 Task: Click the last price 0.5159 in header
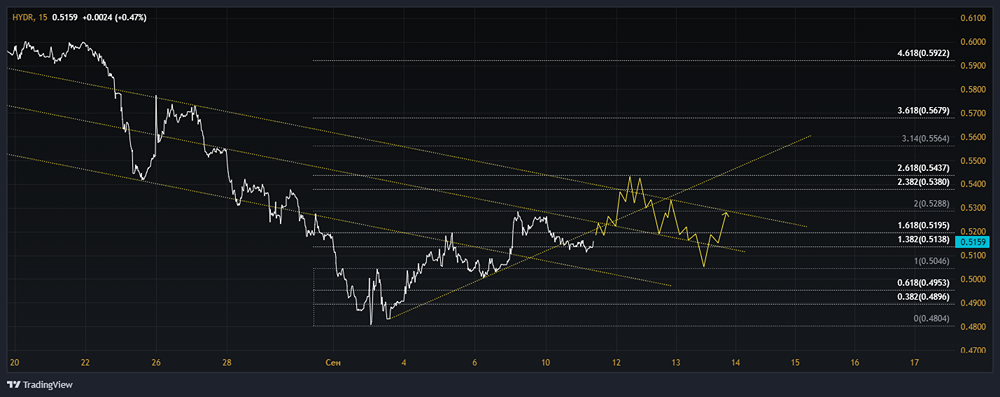(64, 17)
